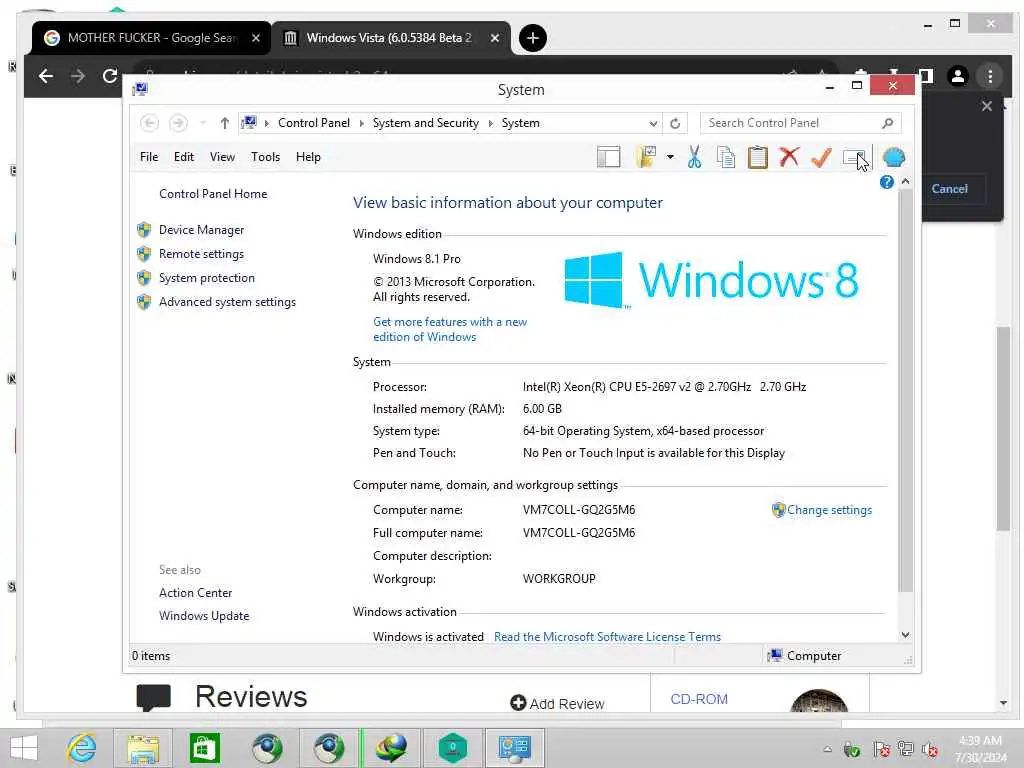The height and width of the screenshot is (768, 1024).
Task: Open the Tools menu
Action: (x=265, y=157)
